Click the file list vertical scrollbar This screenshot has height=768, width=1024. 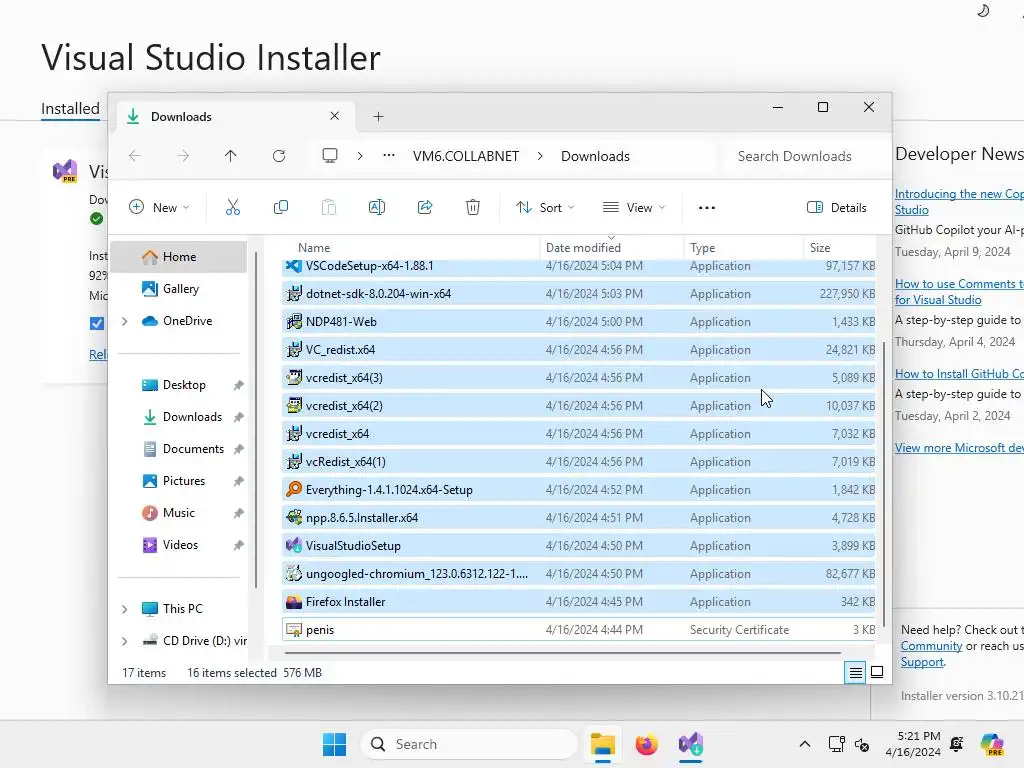[x=884, y=483]
